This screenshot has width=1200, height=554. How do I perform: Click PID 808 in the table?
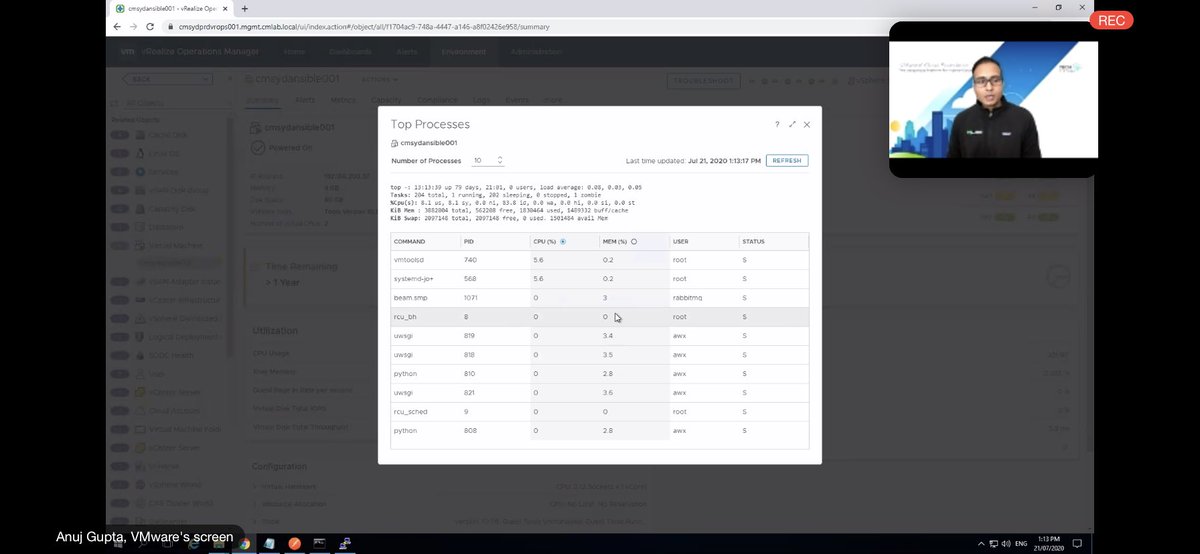click(470, 430)
